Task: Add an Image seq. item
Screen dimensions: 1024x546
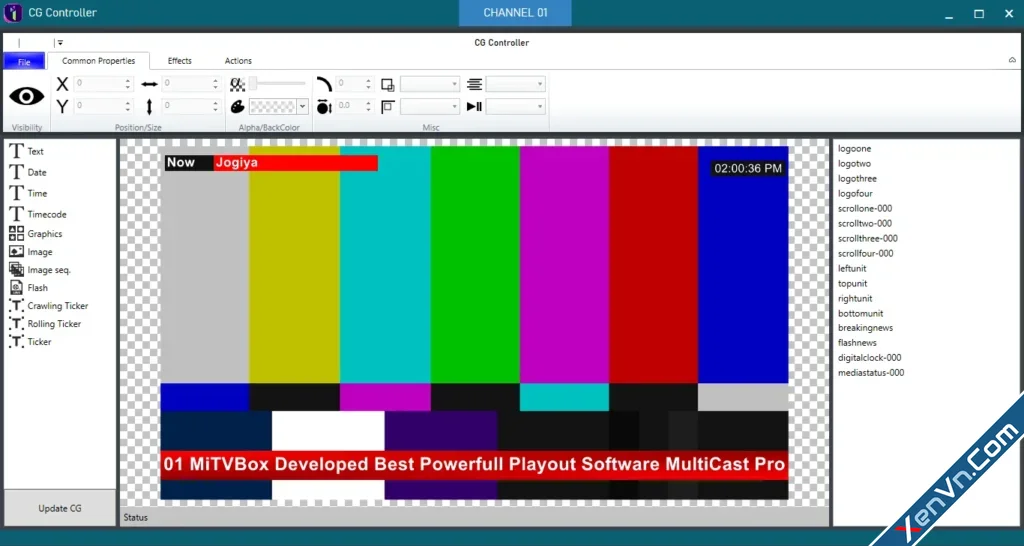Action: point(40,270)
